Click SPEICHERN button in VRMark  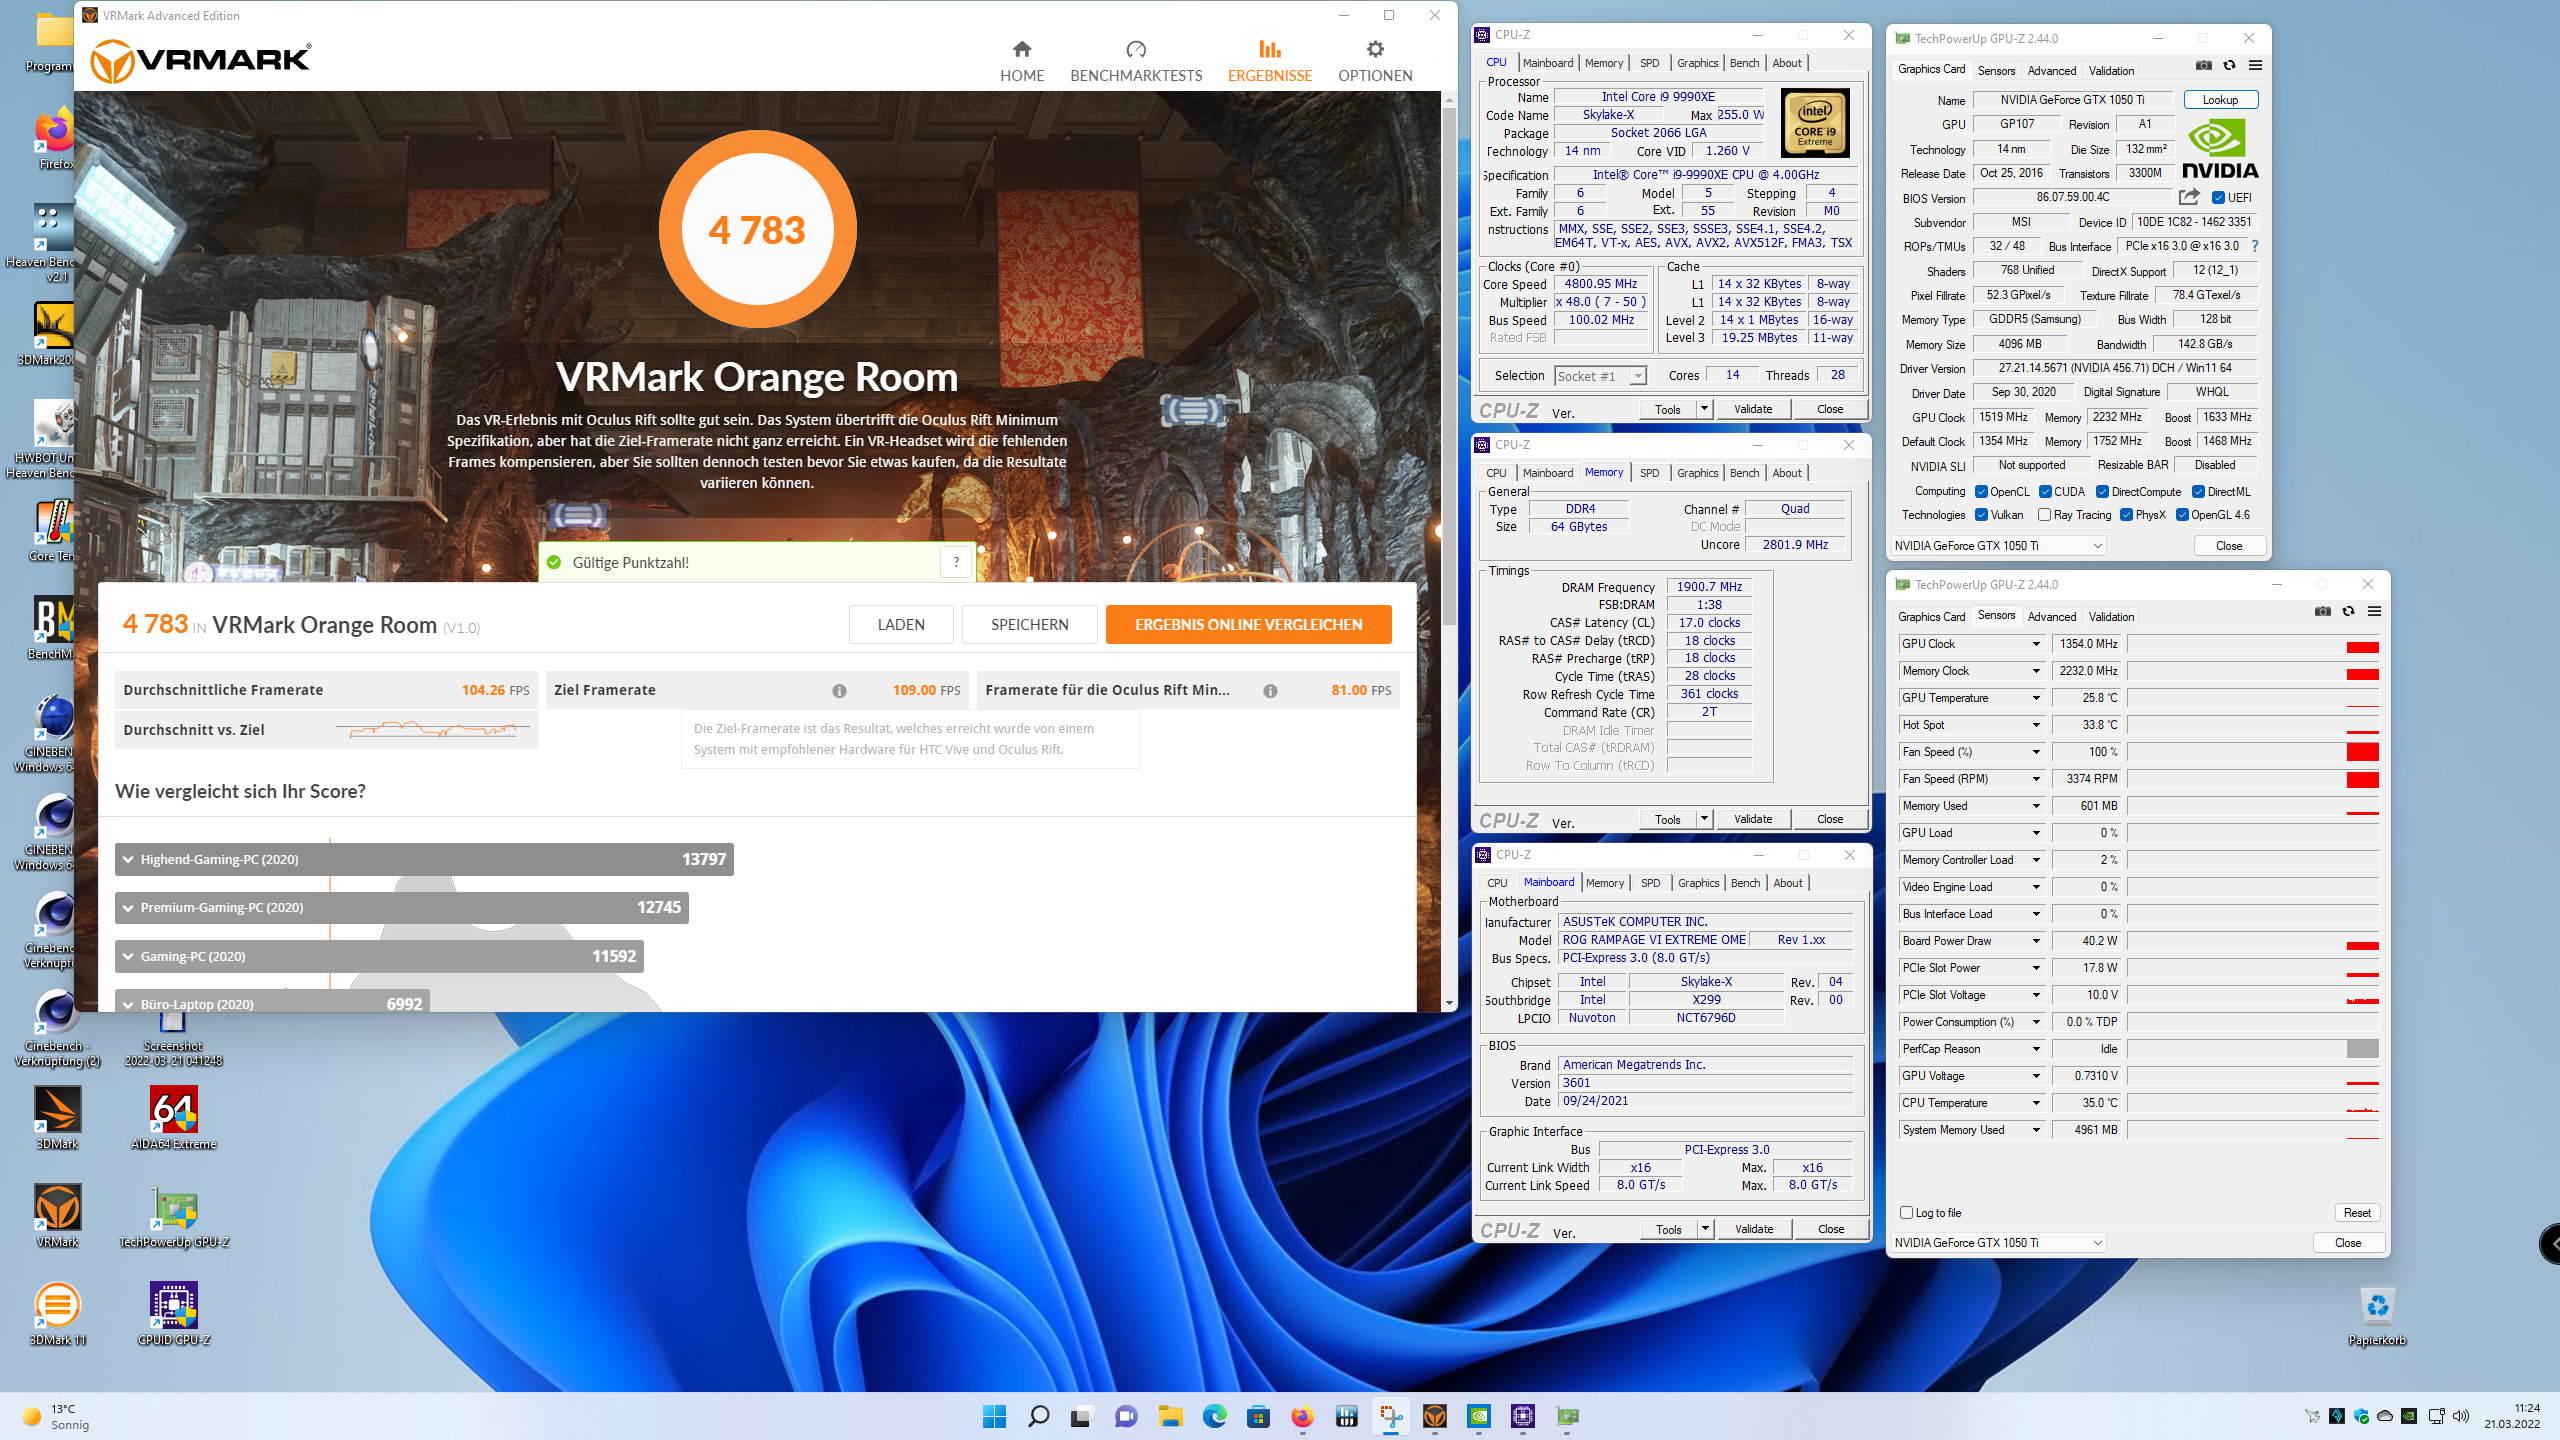coord(1030,624)
